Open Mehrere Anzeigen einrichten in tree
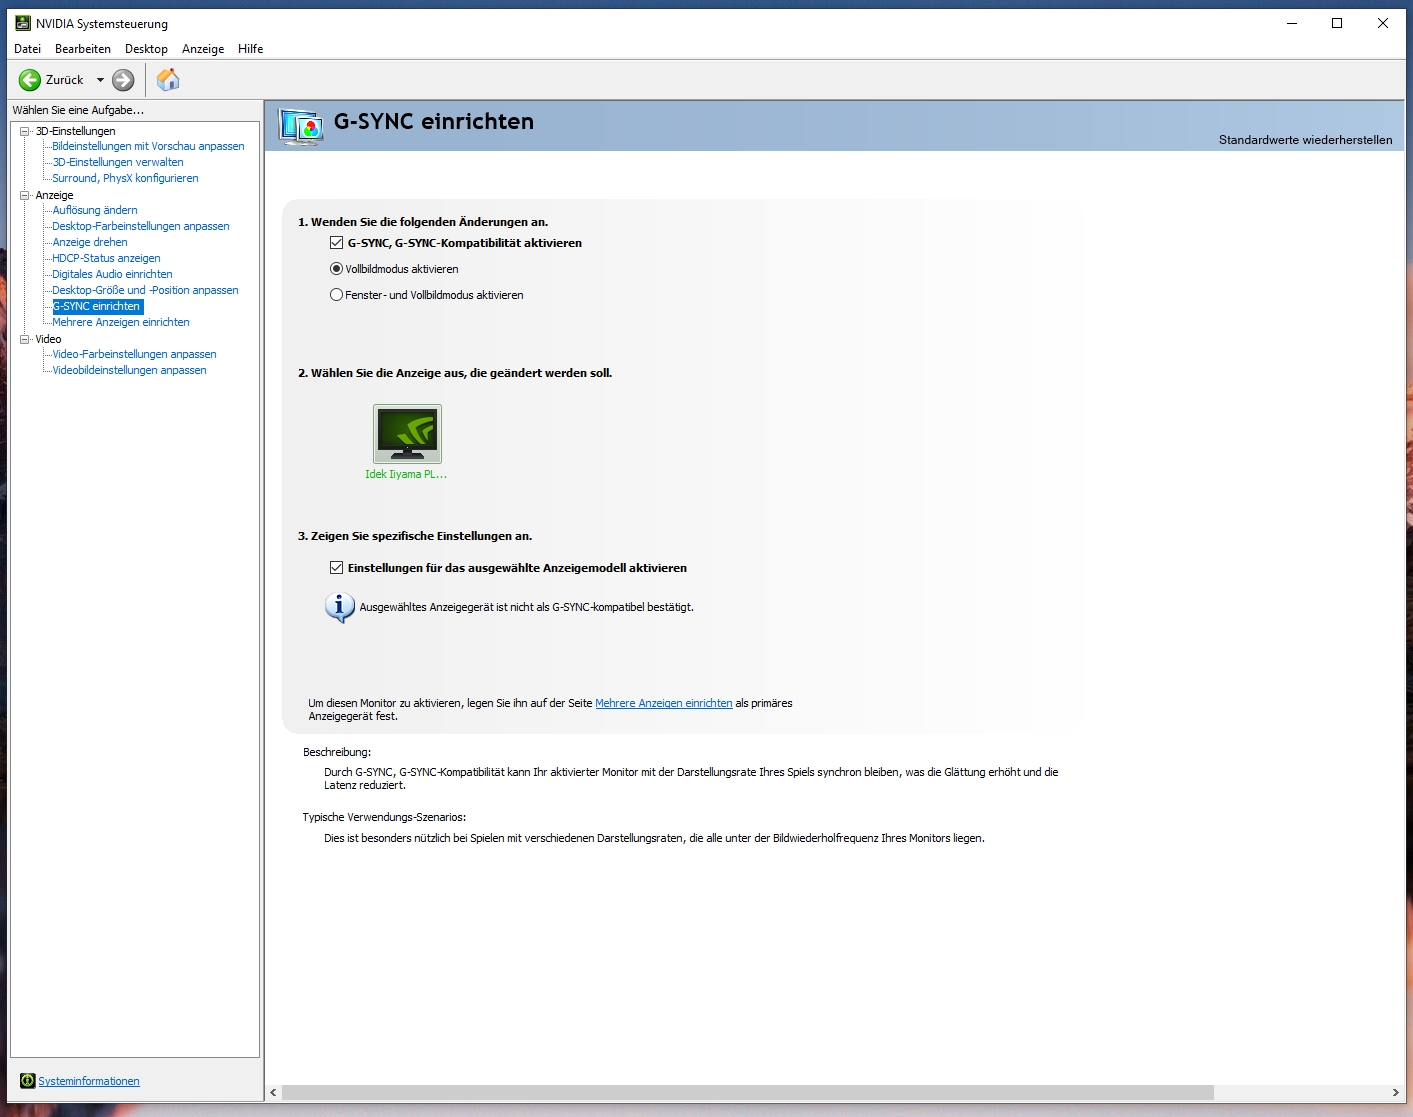The height and width of the screenshot is (1117, 1413). click(x=121, y=322)
